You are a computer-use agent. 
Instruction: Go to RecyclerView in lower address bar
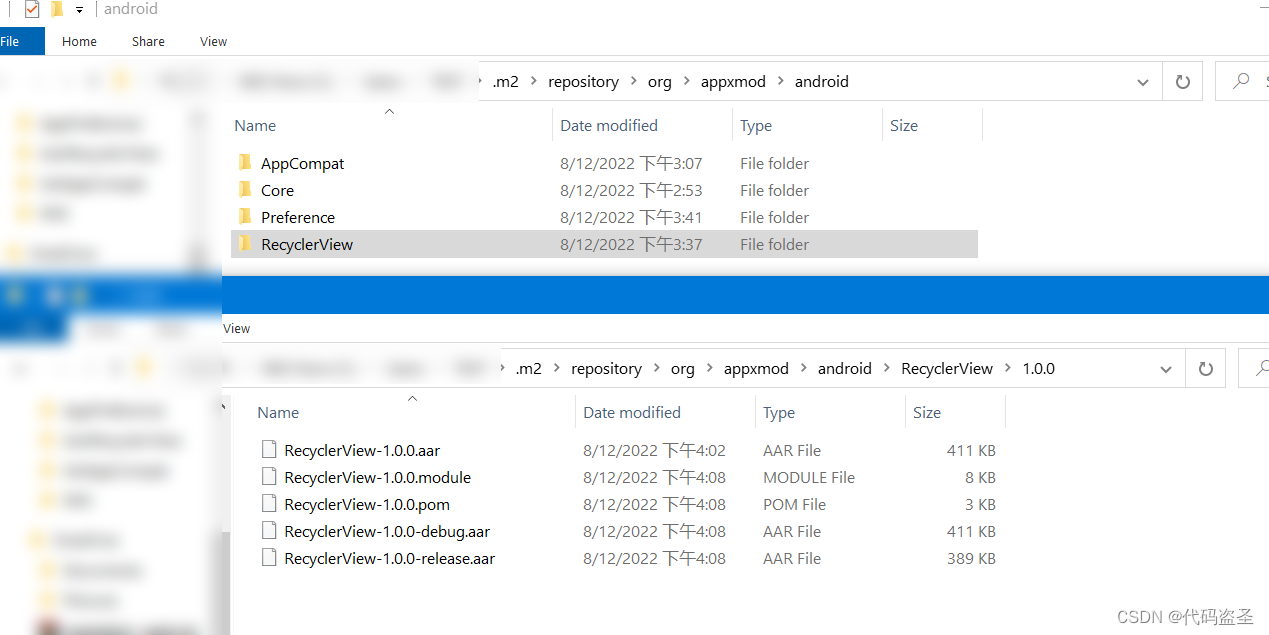point(947,369)
